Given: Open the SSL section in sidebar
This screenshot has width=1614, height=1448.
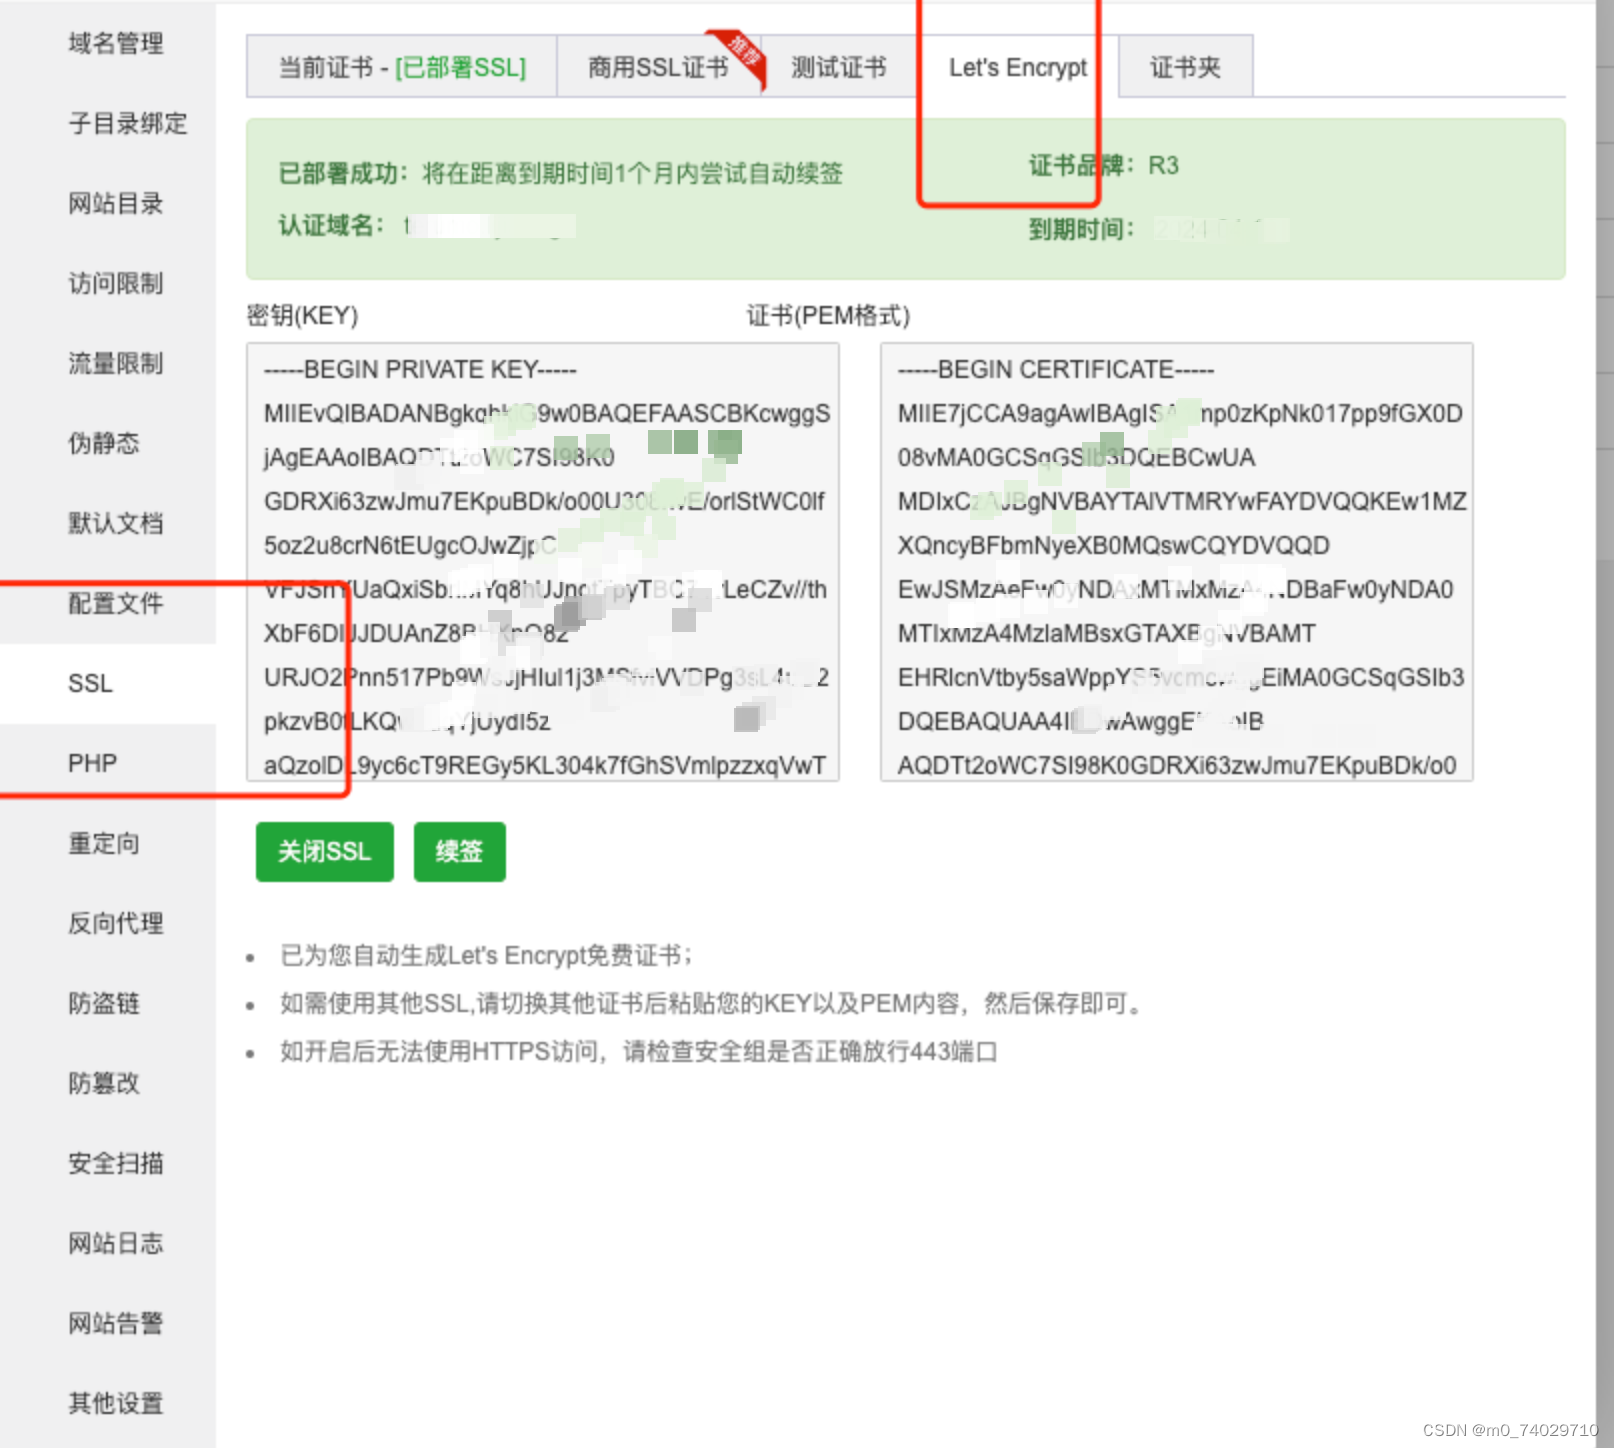Looking at the screenshot, I should pos(90,684).
